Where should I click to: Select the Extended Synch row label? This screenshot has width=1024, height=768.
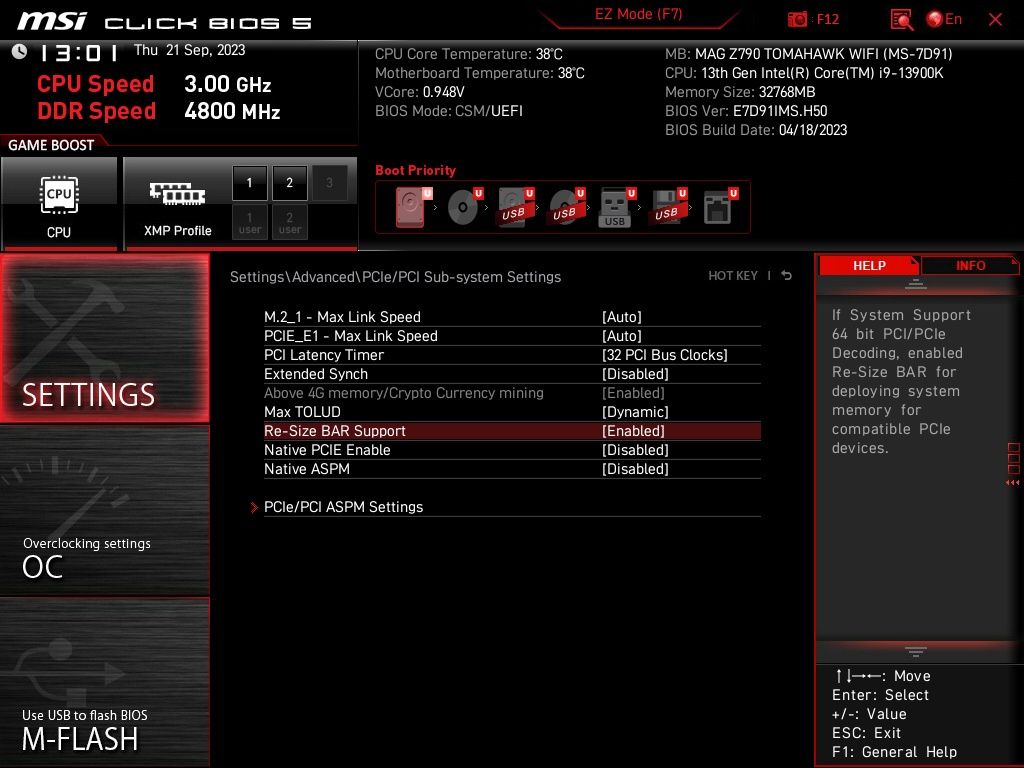316,374
